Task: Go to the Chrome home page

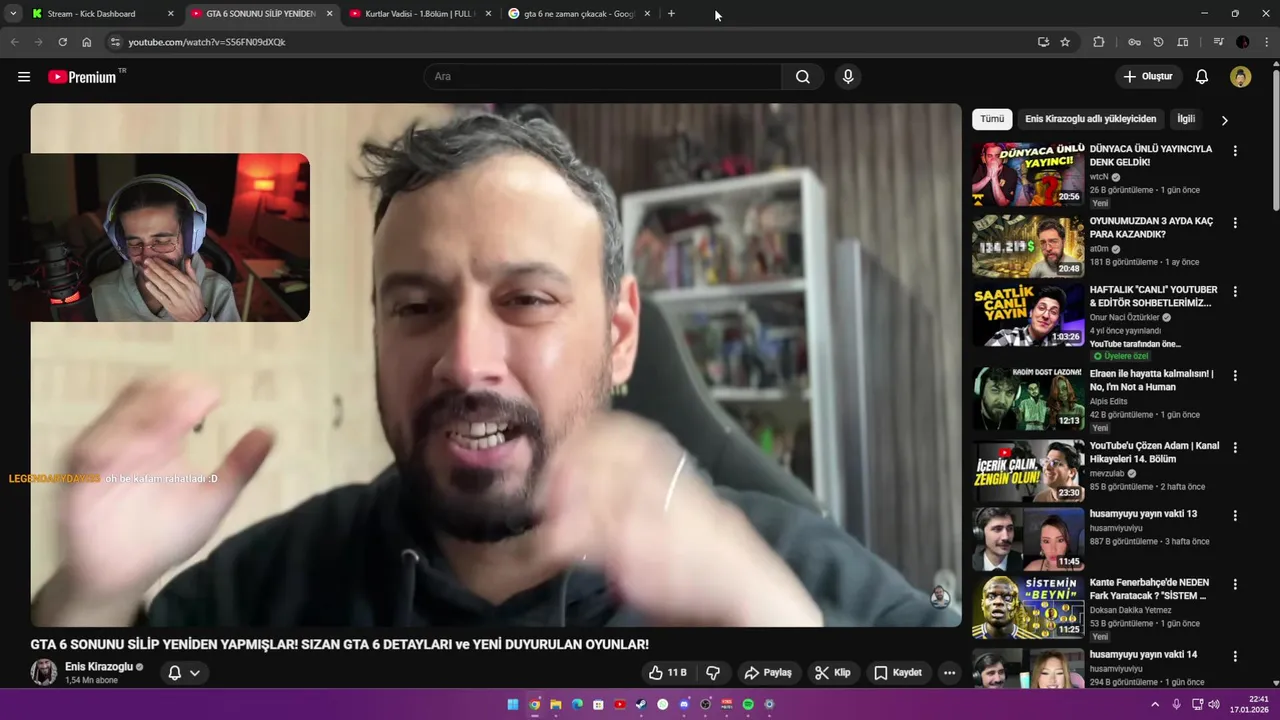Action: coord(87,42)
